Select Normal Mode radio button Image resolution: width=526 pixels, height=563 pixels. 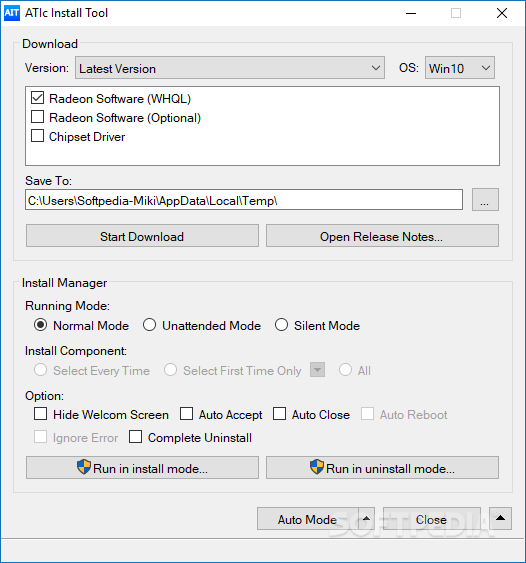pyautogui.click(x=41, y=325)
